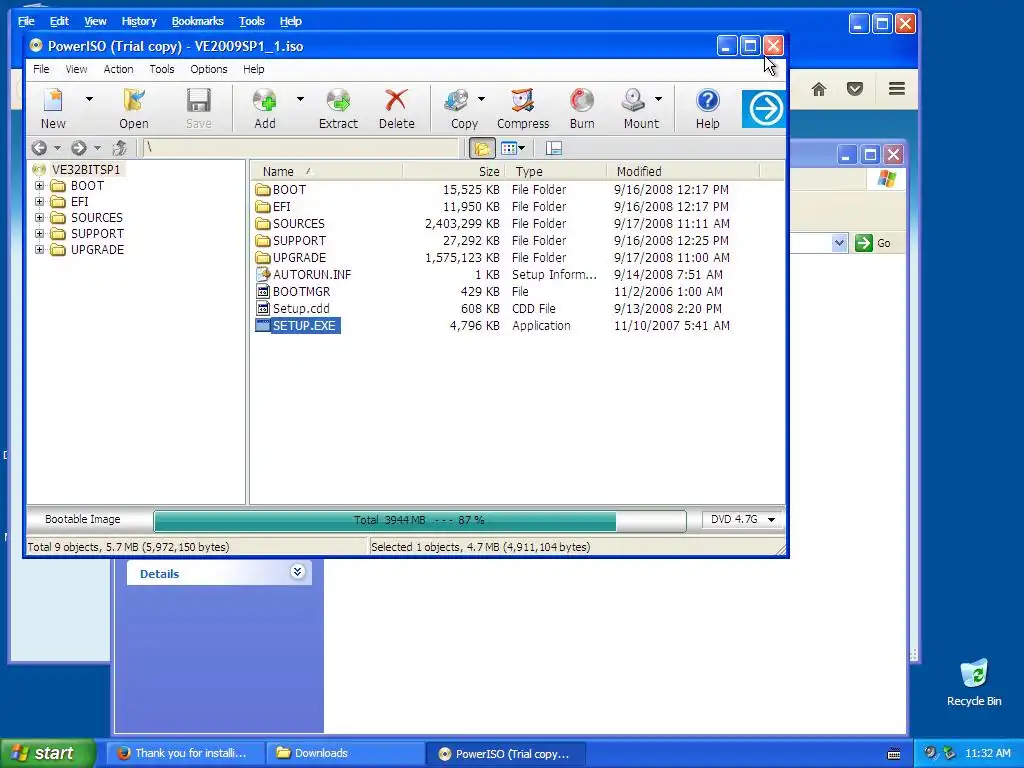The width and height of the screenshot is (1024, 768).
Task: Click the path address field
Action: (x=300, y=148)
